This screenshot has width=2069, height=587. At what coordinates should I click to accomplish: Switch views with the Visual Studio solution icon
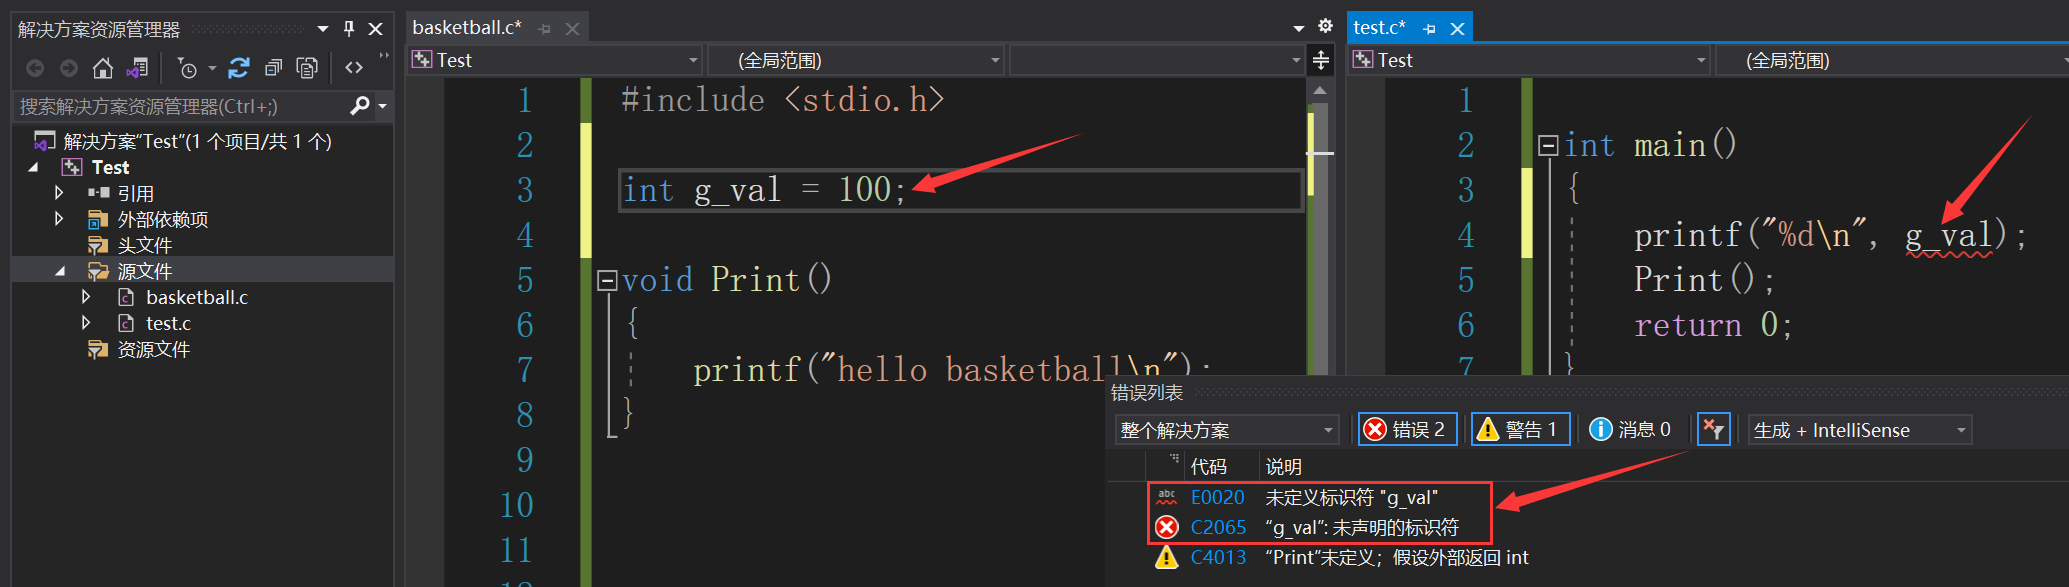point(137,68)
